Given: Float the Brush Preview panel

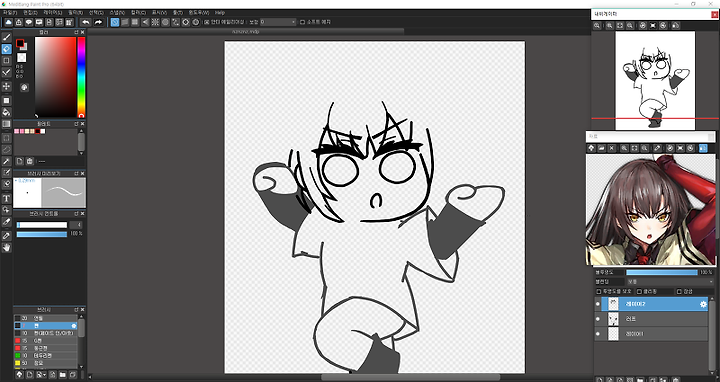Looking at the screenshot, I should click(76, 174).
